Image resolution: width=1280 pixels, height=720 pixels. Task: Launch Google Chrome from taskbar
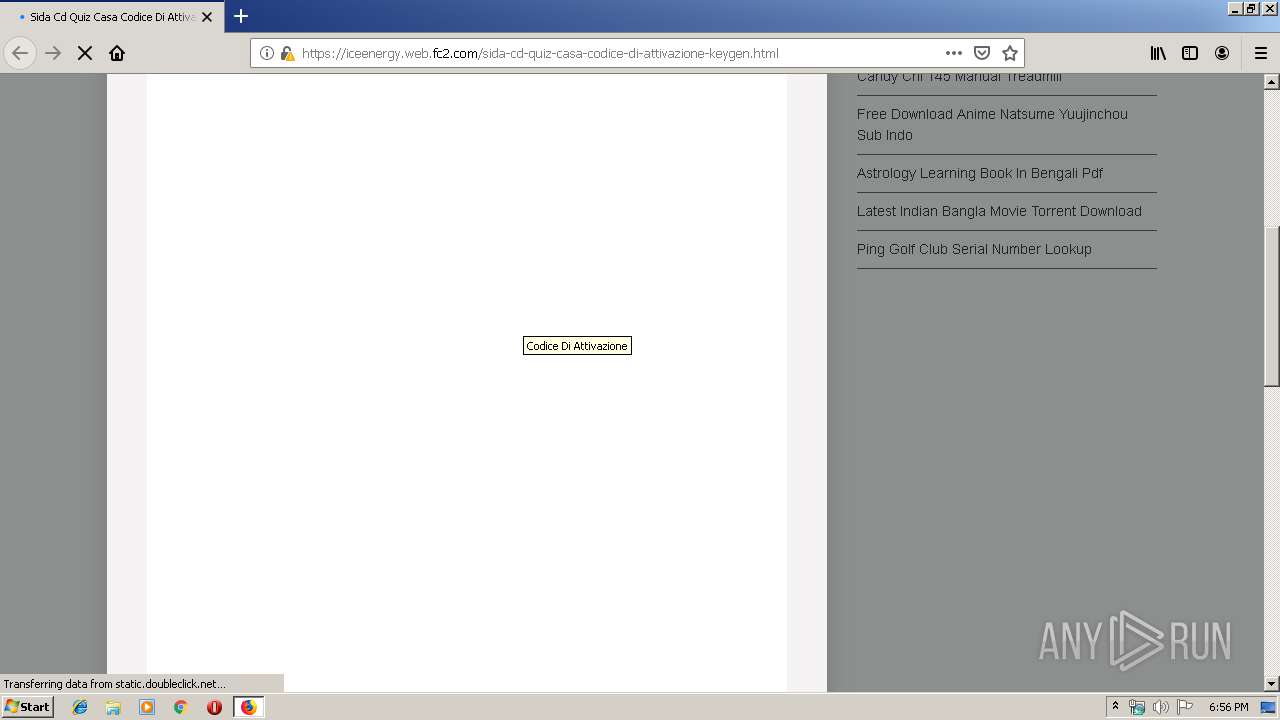tap(180, 707)
